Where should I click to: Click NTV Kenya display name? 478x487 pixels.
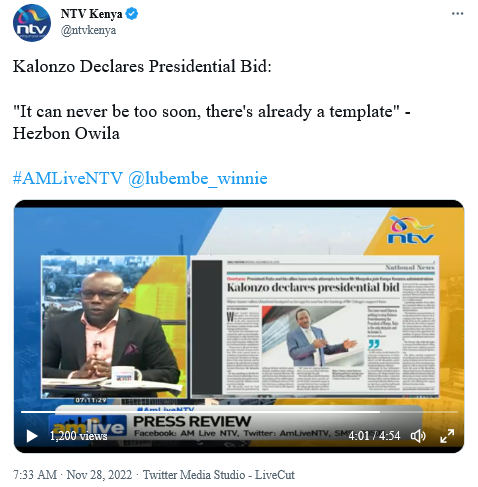click(92, 14)
